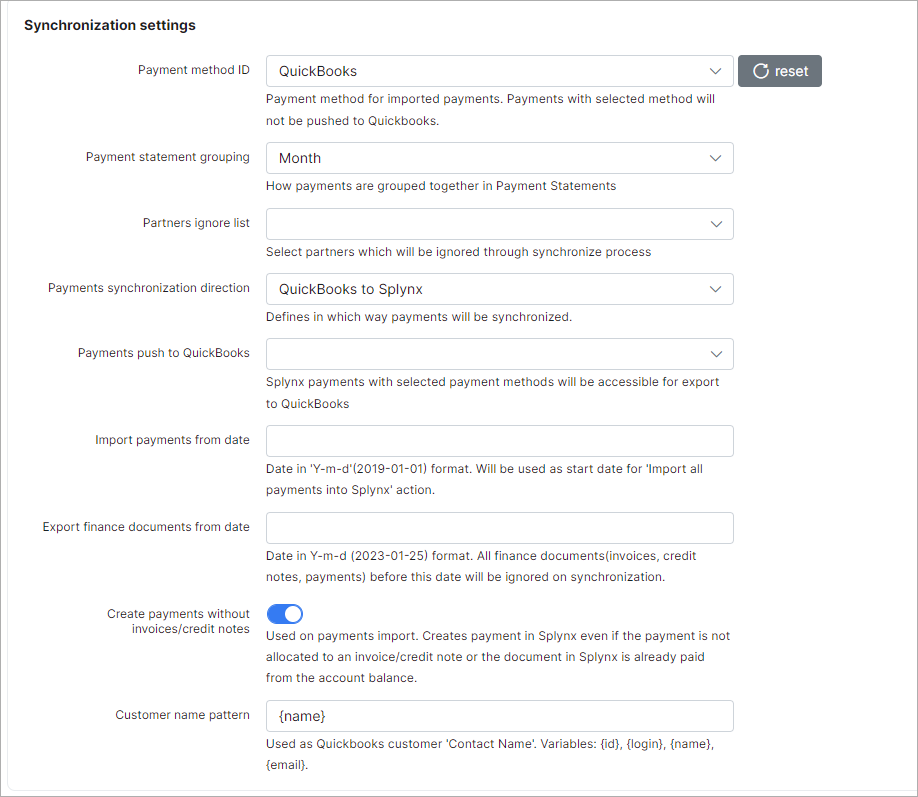Click the chevron arrow of Payment method ID
Screen dimensions: 918x797
pos(714,71)
